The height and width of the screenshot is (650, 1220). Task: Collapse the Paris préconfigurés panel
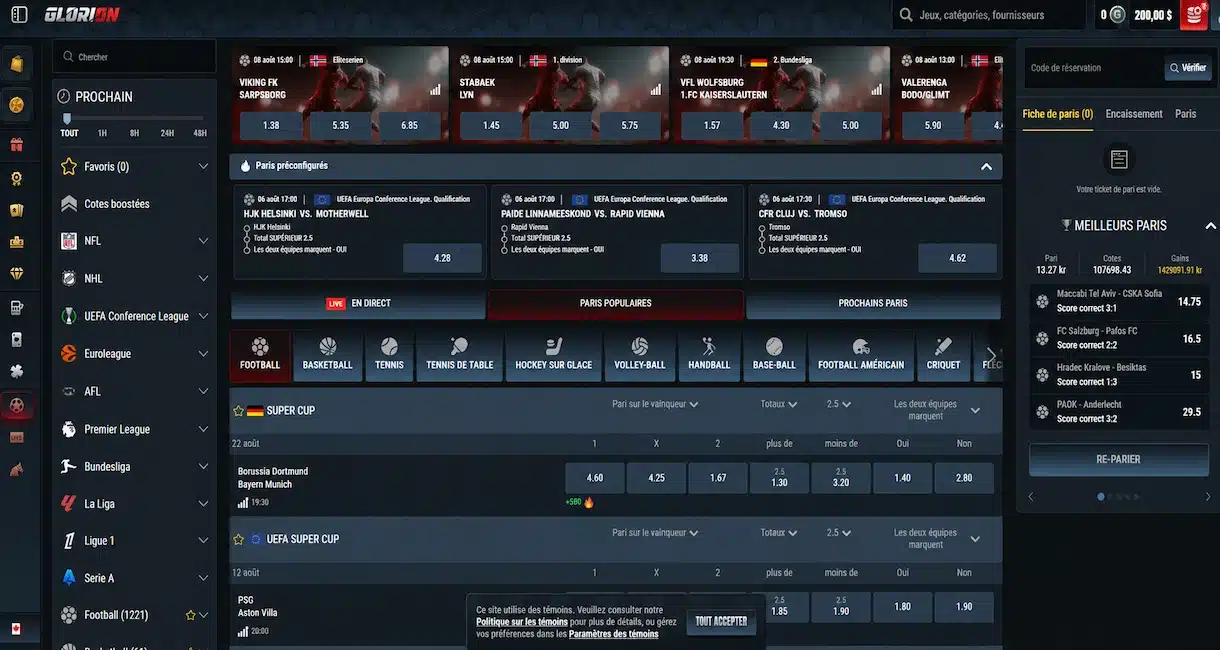986,166
